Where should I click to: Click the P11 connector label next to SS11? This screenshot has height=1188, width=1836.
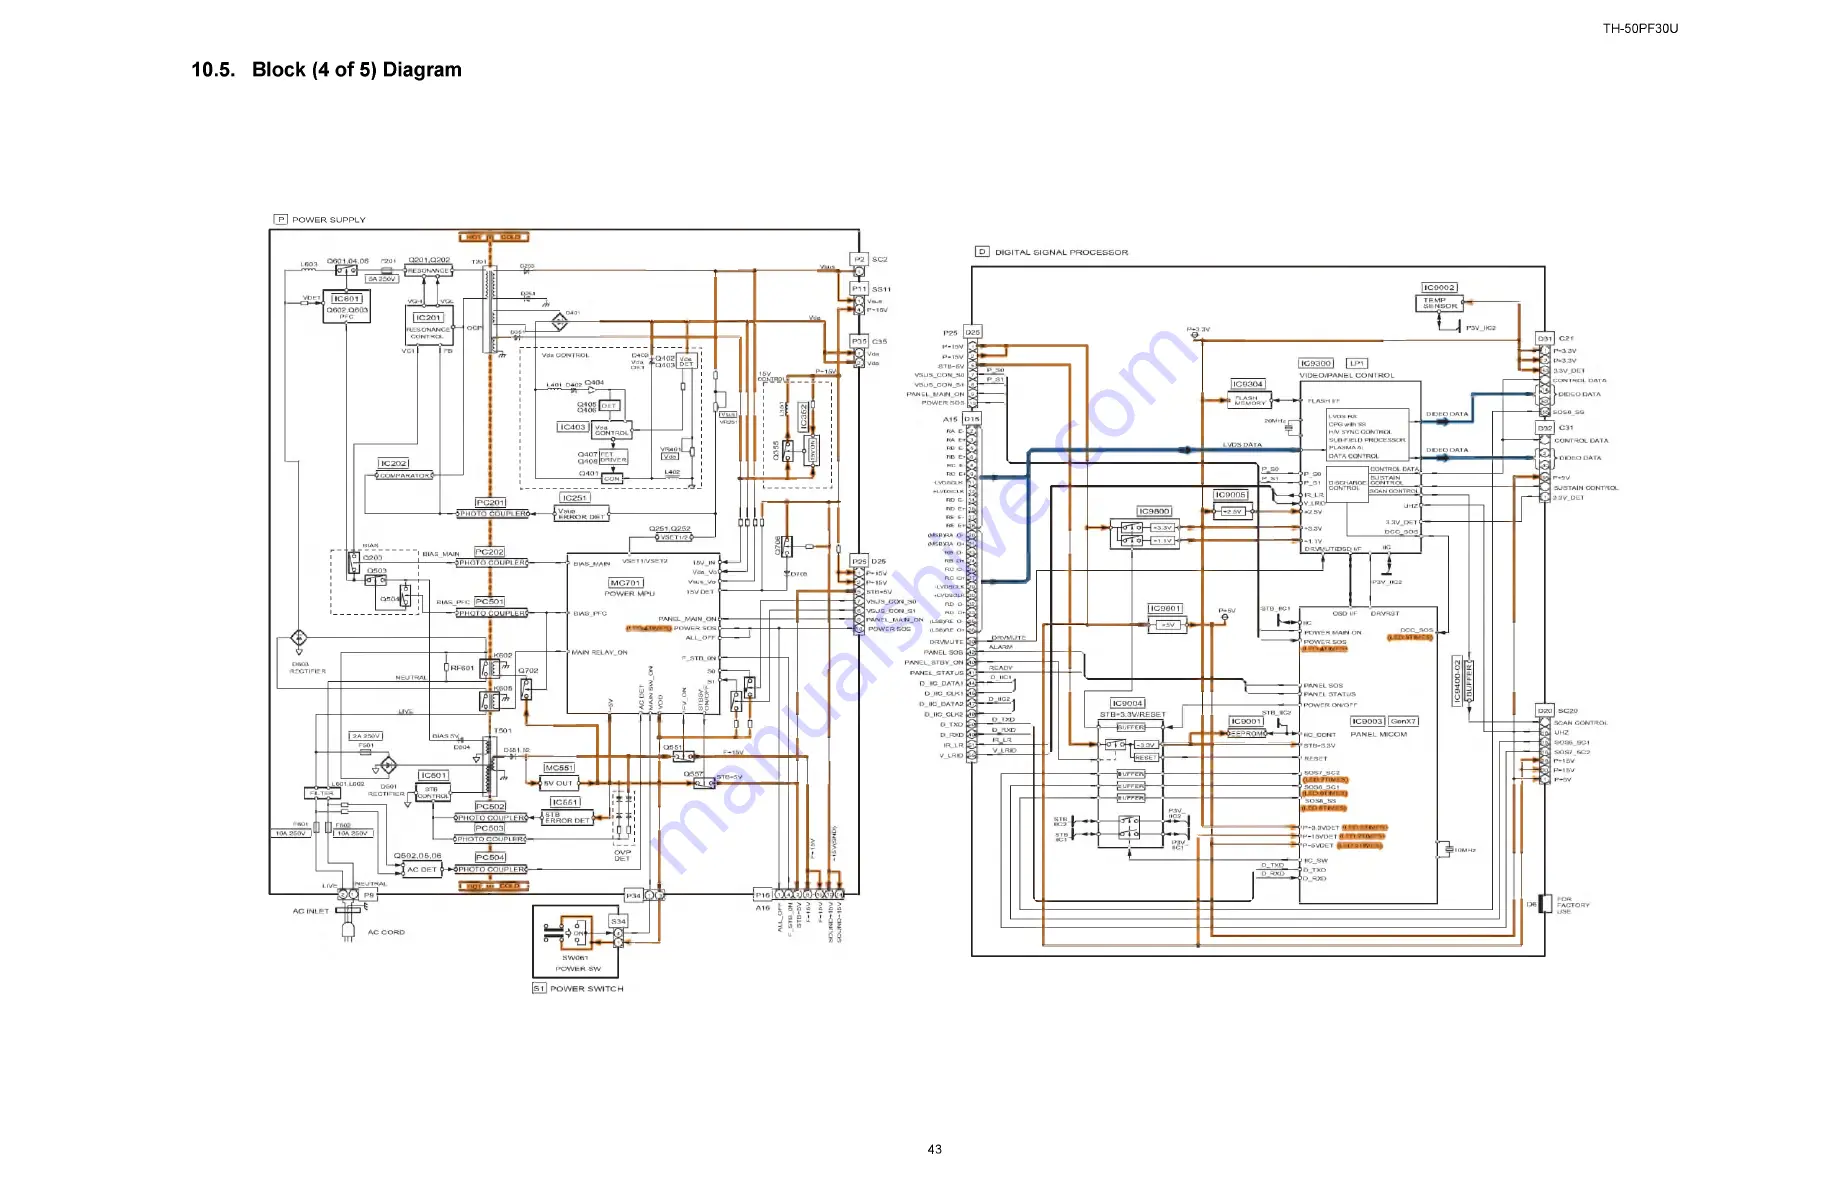(859, 289)
